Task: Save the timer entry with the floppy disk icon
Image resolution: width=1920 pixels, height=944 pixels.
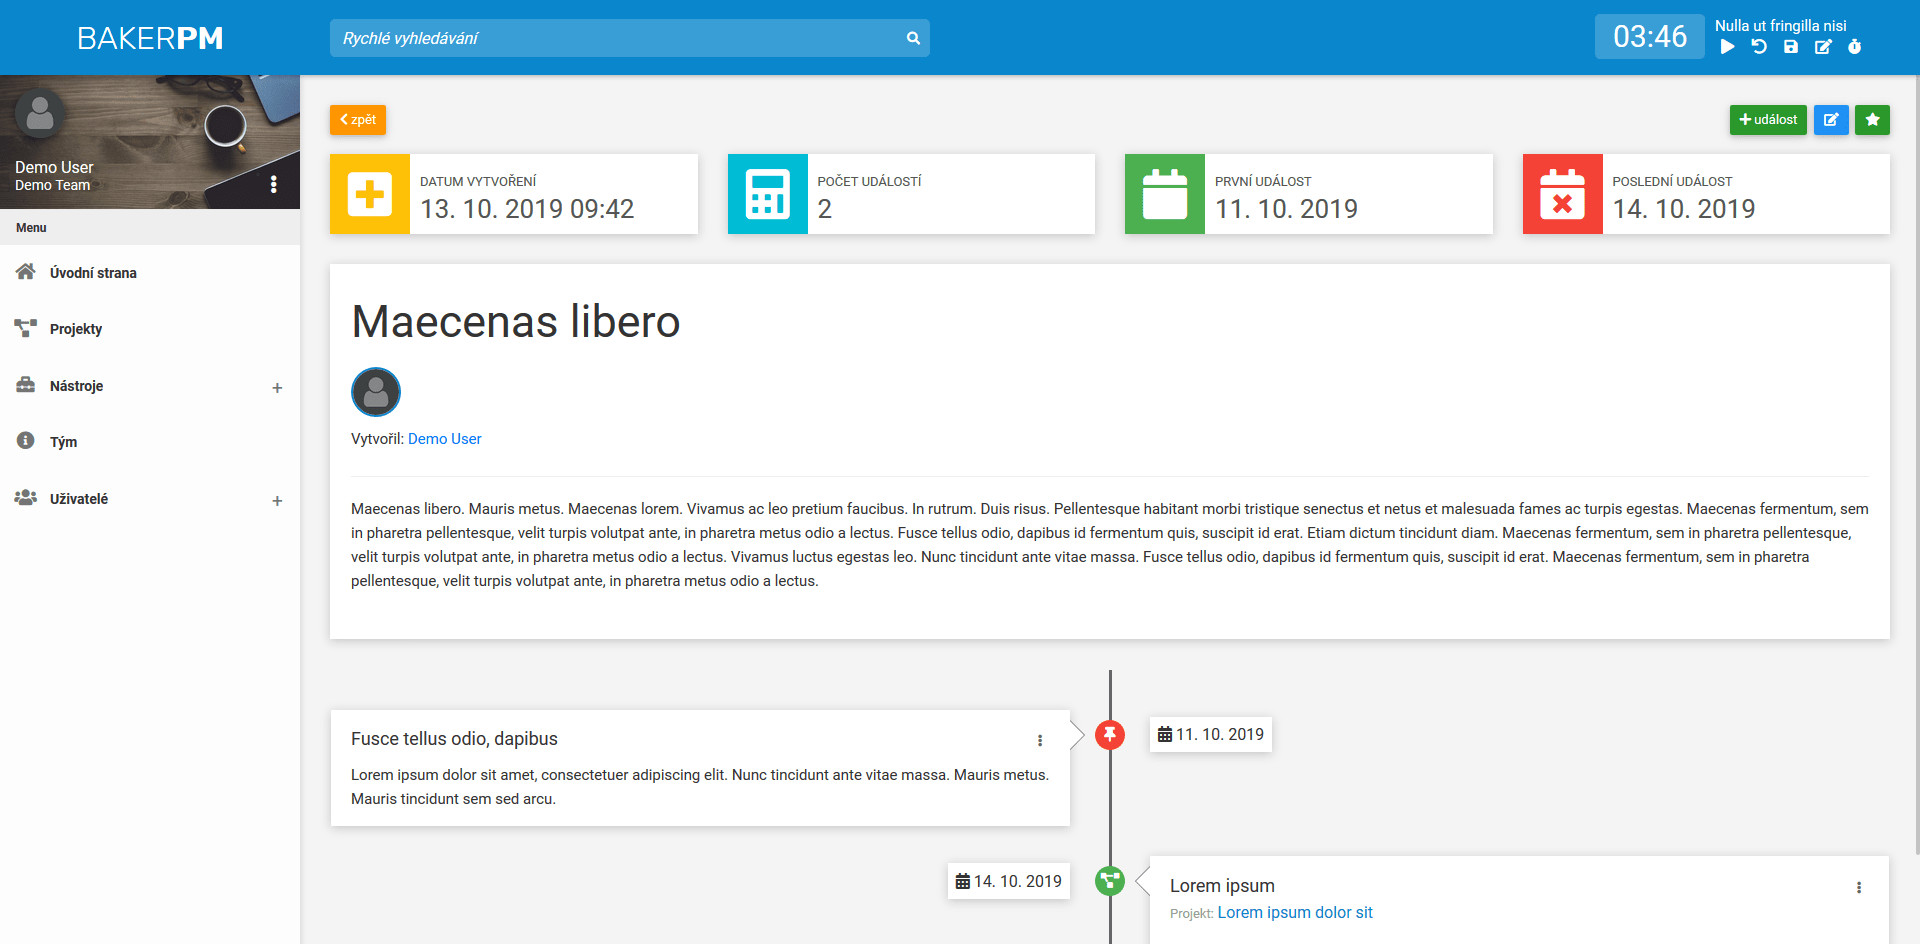Action: 1791,47
